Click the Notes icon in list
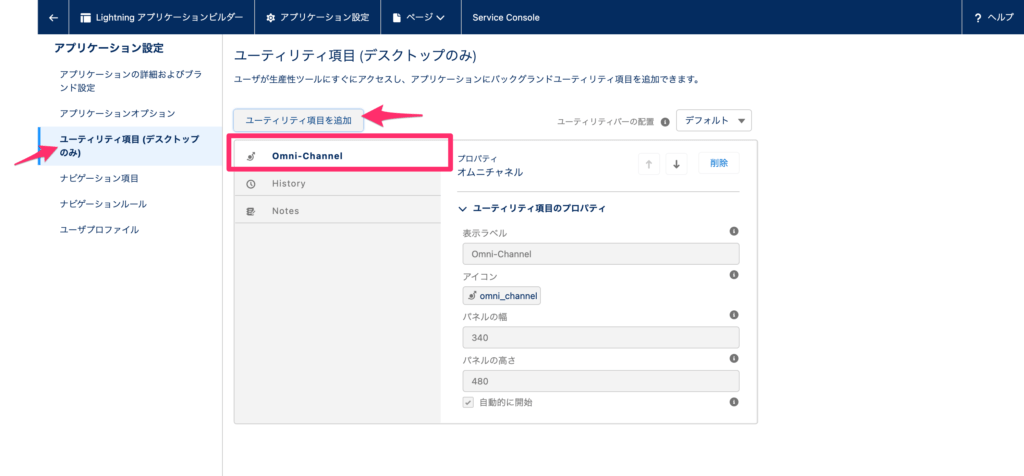Screen dimensions: 1024x476 click(x=251, y=212)
